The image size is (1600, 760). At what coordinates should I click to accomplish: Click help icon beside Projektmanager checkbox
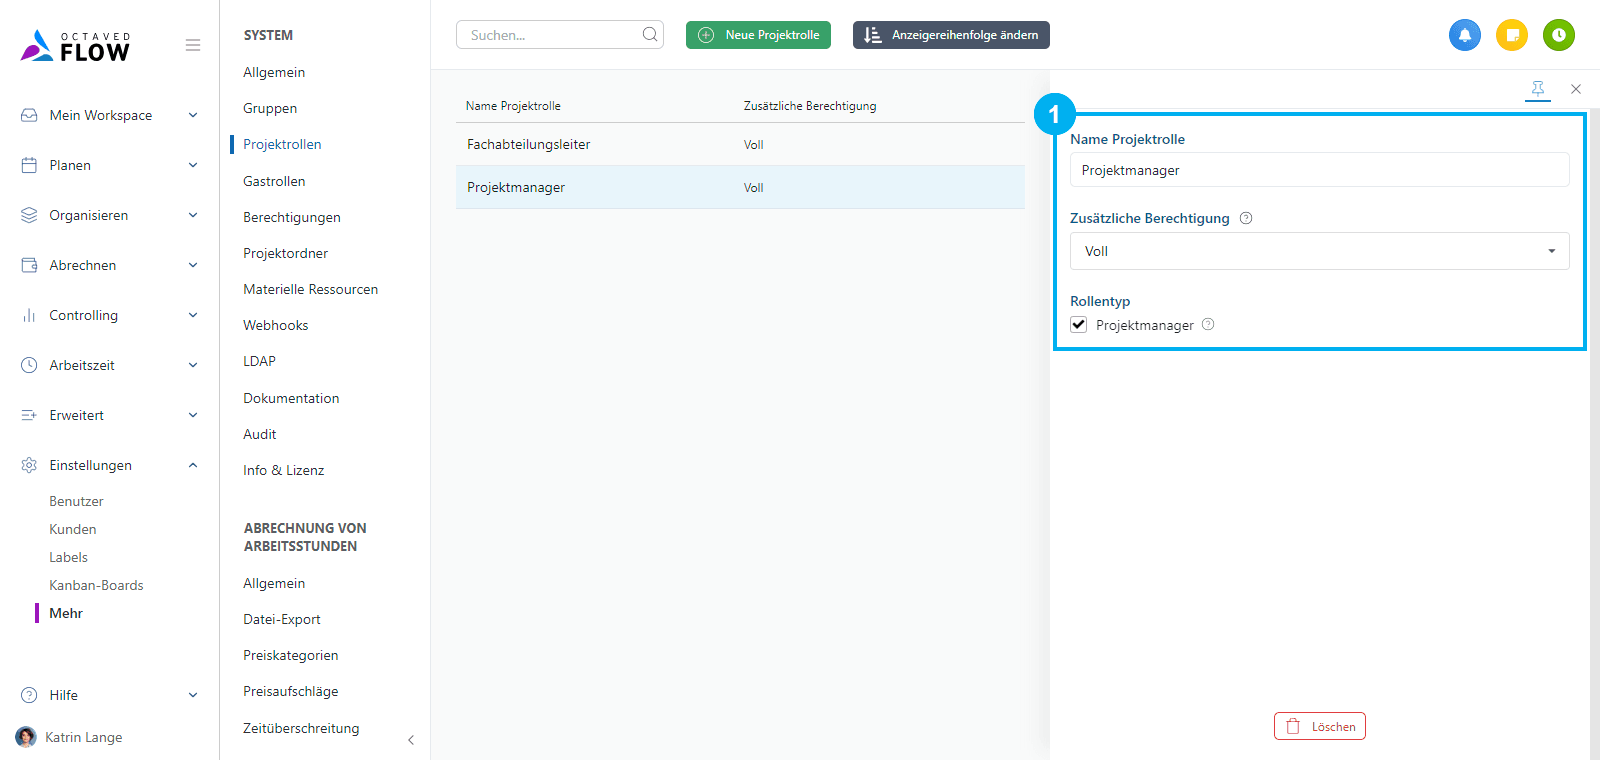pyautogui.click(x=1208, y=324)
